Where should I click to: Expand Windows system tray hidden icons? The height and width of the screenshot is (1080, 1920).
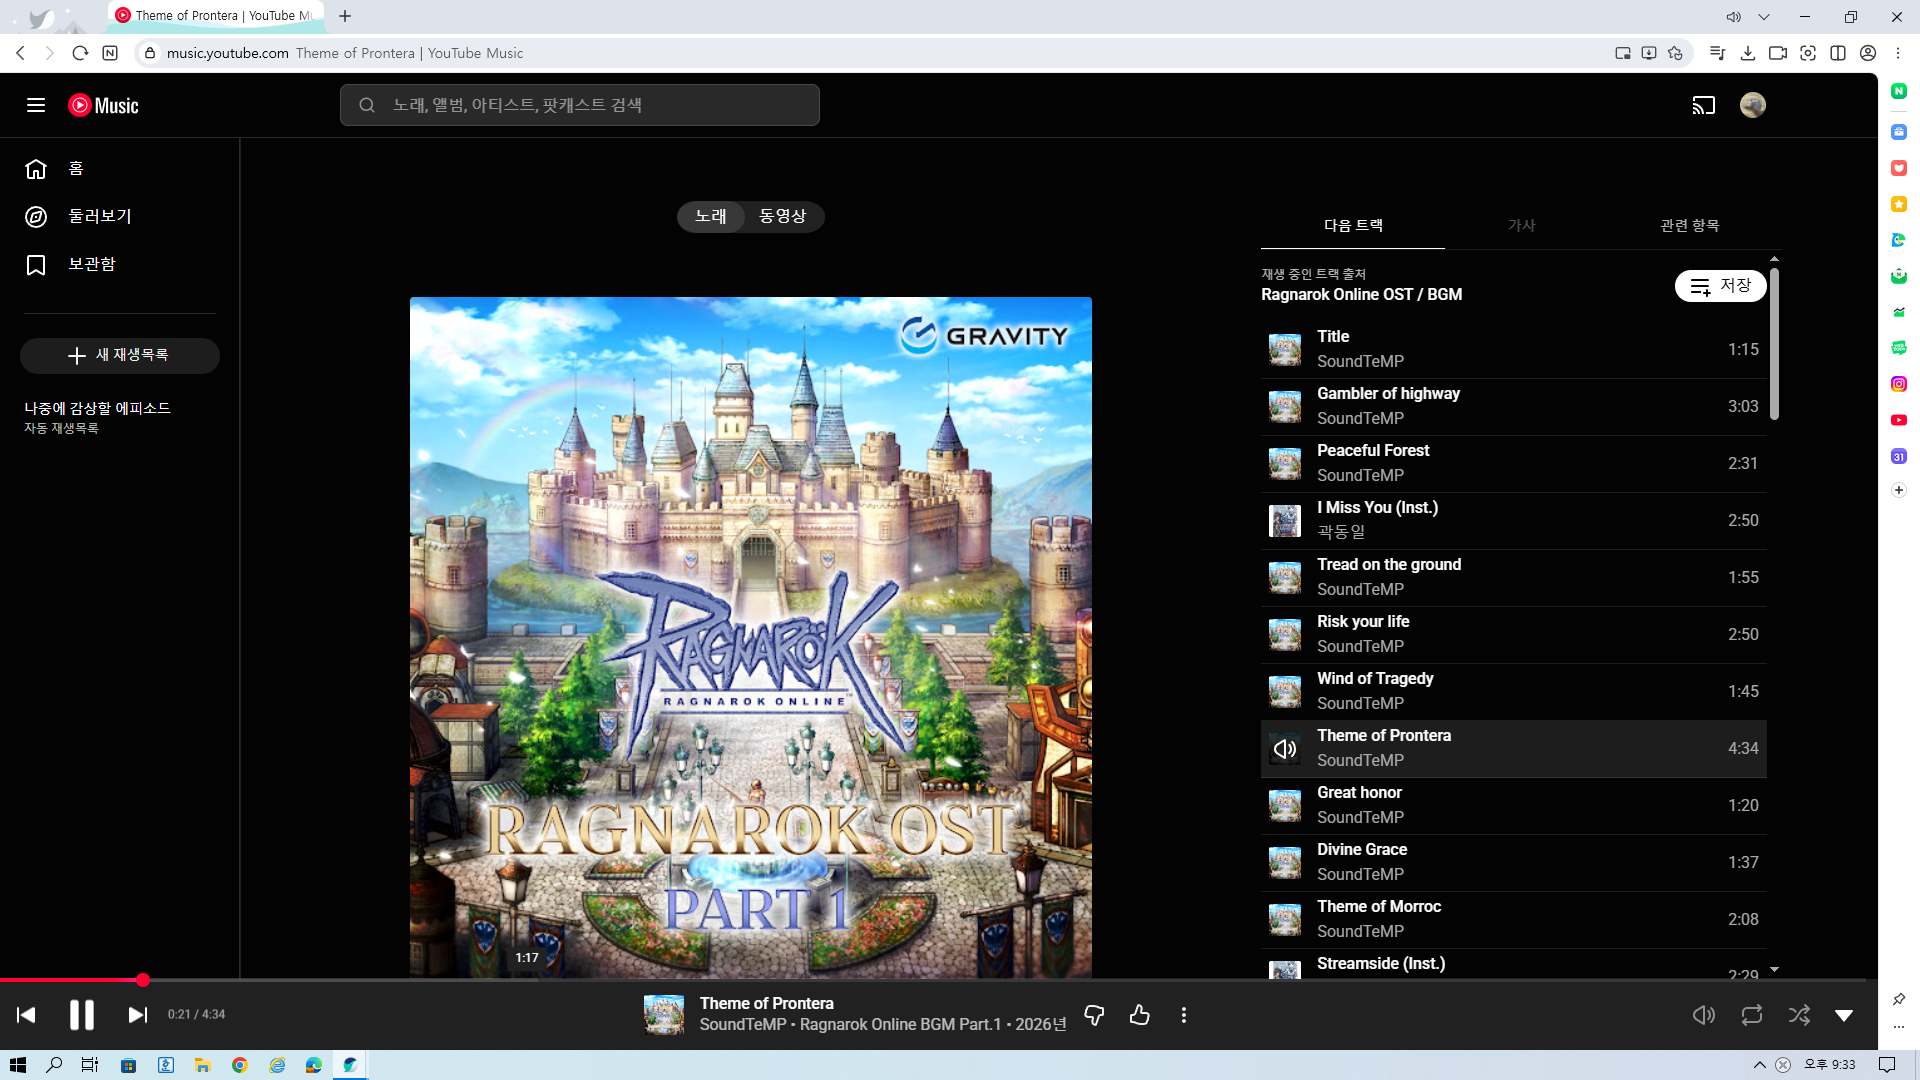click(x=1759, y=1065)
